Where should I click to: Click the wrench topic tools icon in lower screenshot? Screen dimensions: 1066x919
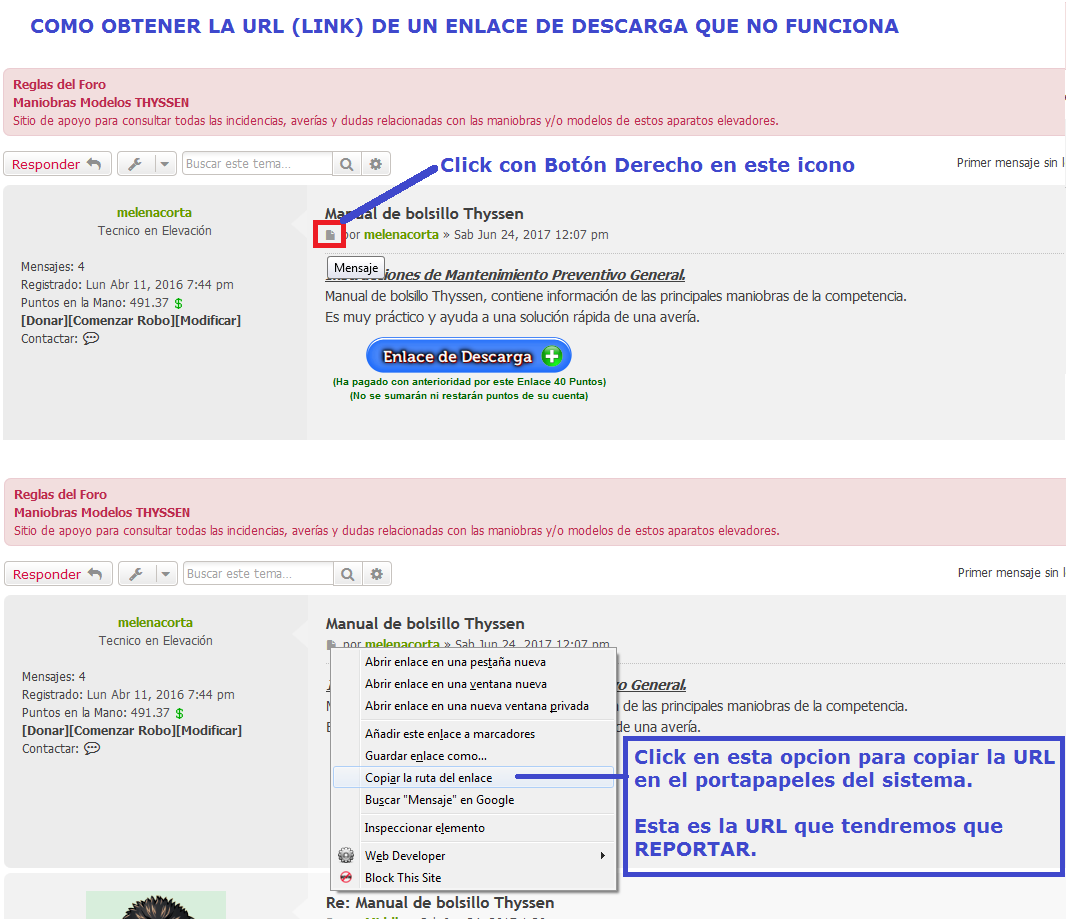point(137,574)
